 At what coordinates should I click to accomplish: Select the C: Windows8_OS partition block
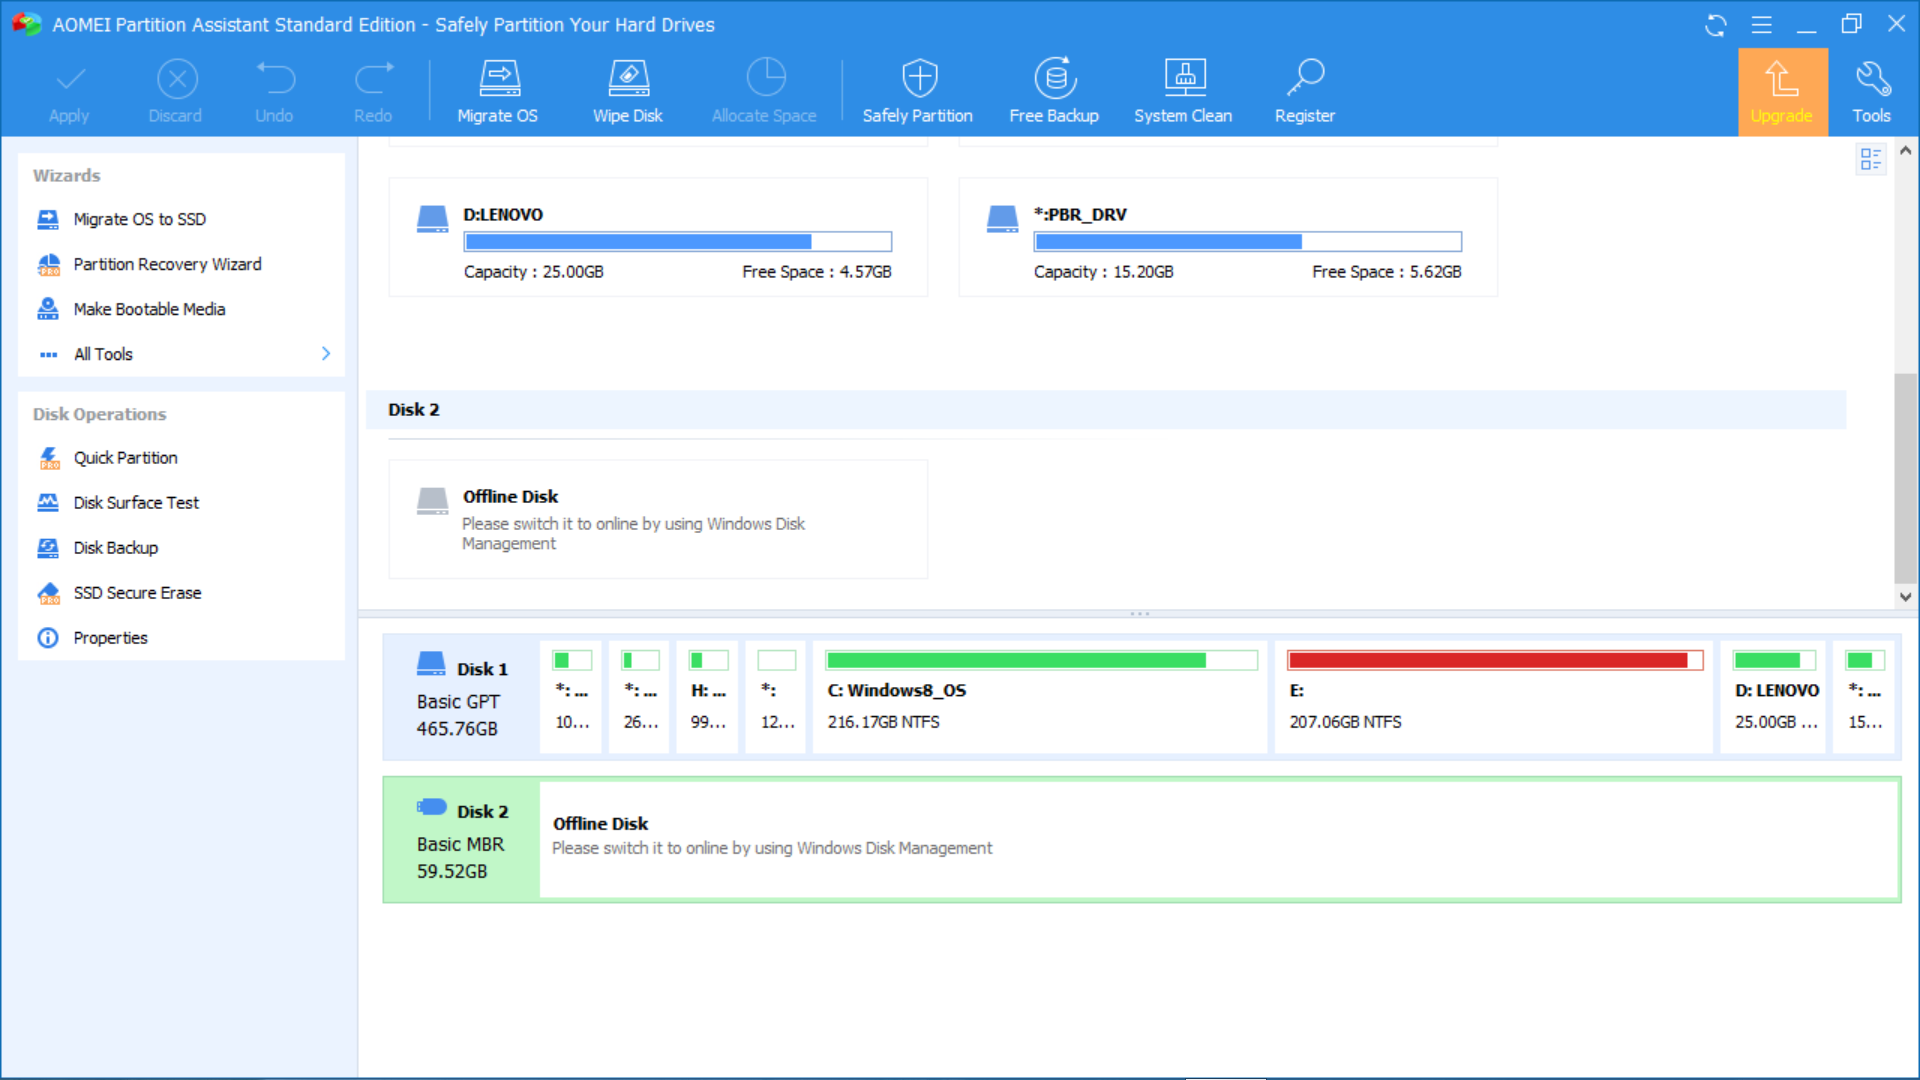pos(1040,697)
